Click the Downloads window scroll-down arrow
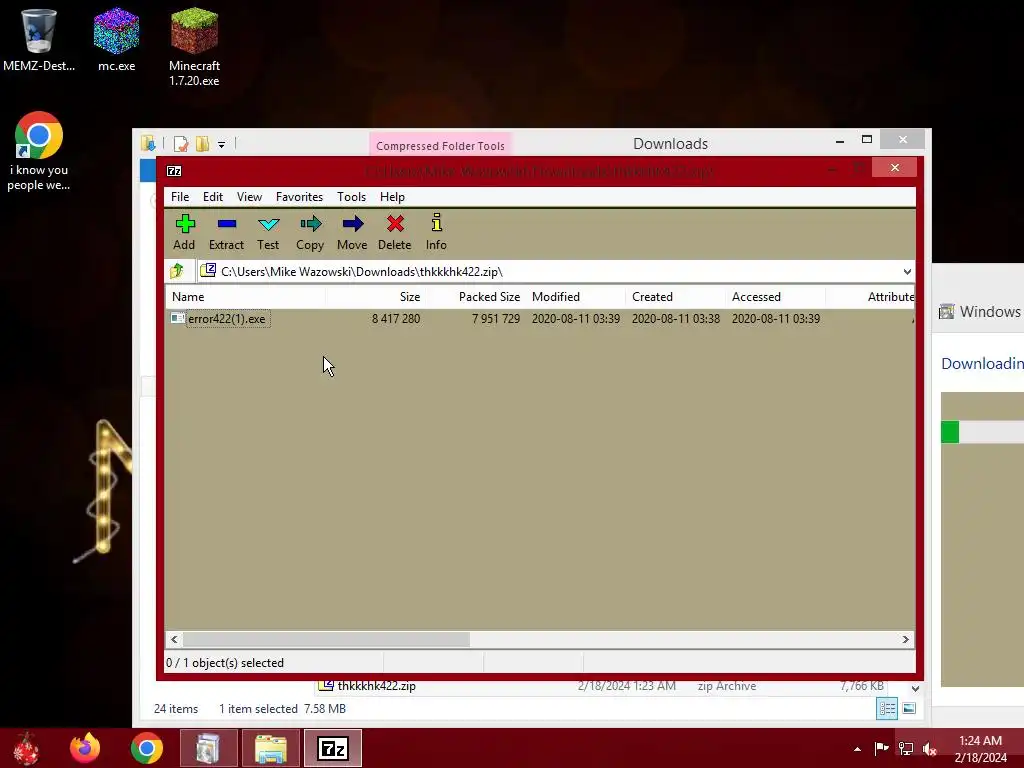This screenshot has width=1024, height=768. [x=915, y=688]
